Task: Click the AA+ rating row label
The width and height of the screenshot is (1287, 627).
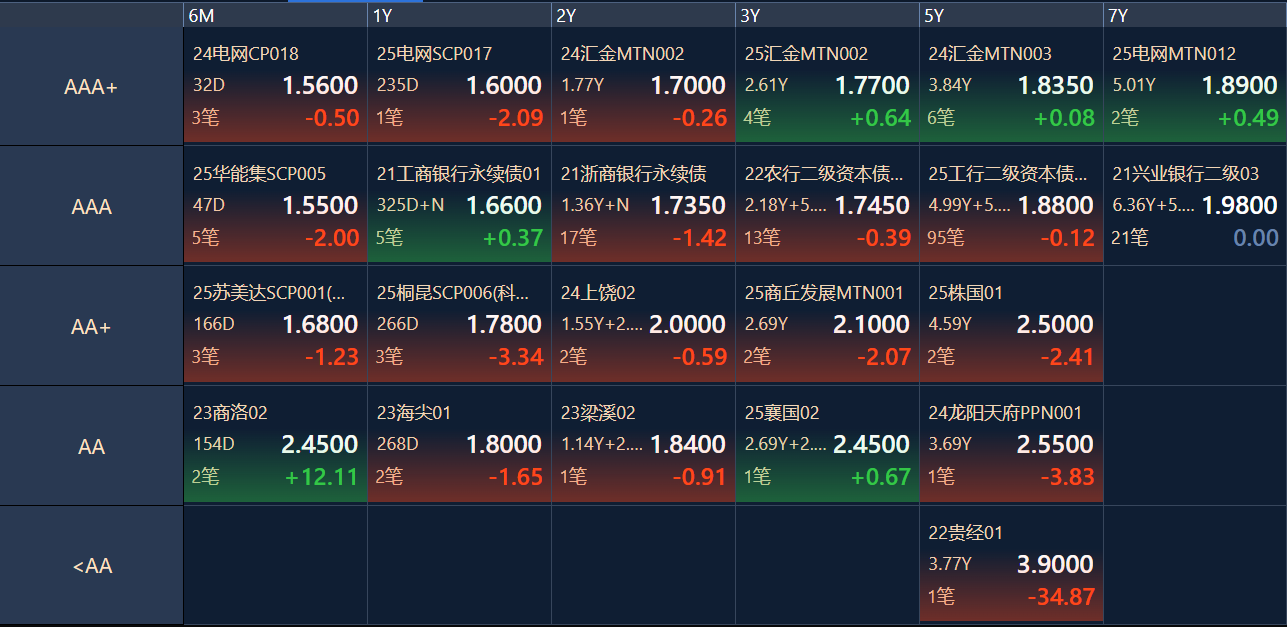Action: (x=91, y=326)
